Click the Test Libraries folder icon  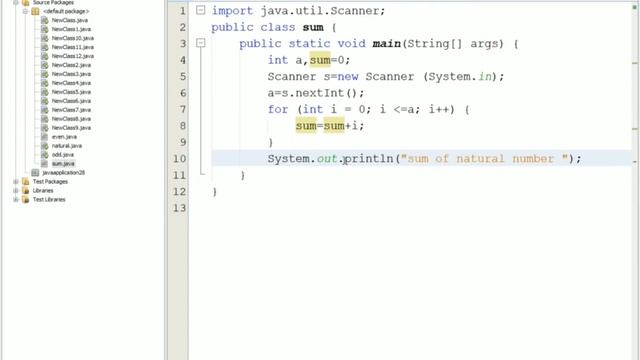[25, 200]
